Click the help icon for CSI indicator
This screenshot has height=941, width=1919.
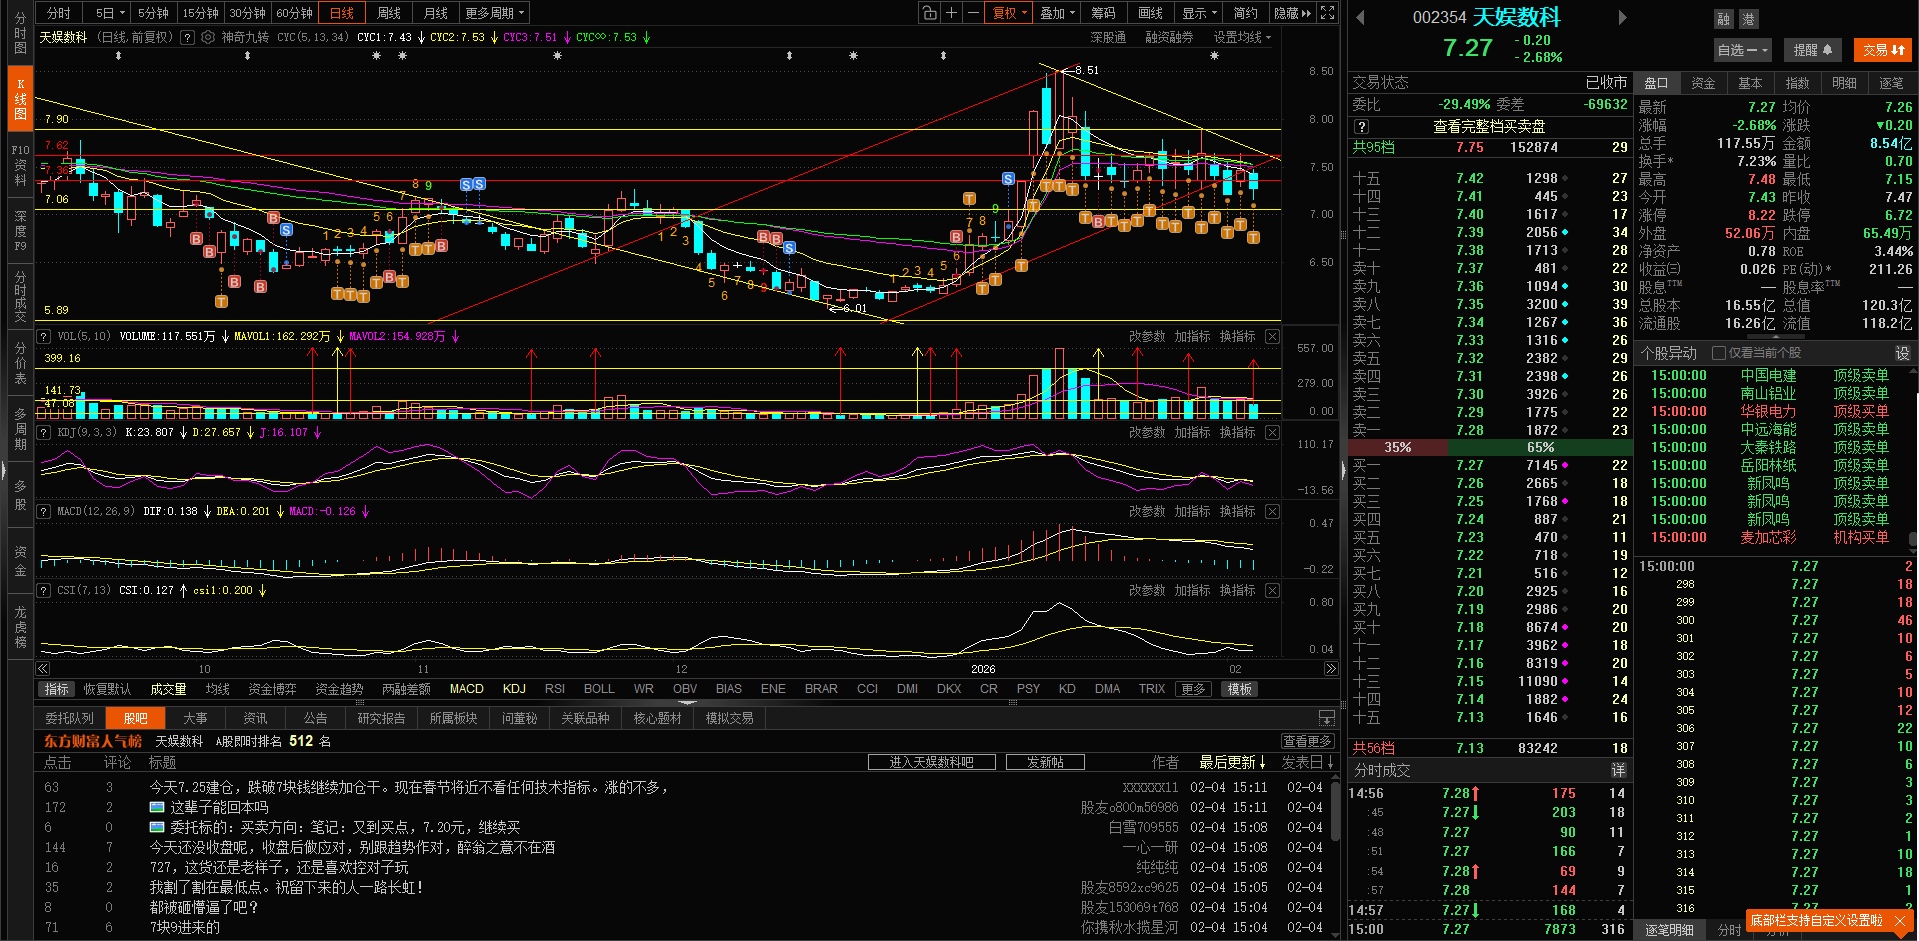(x=44, y=590)
